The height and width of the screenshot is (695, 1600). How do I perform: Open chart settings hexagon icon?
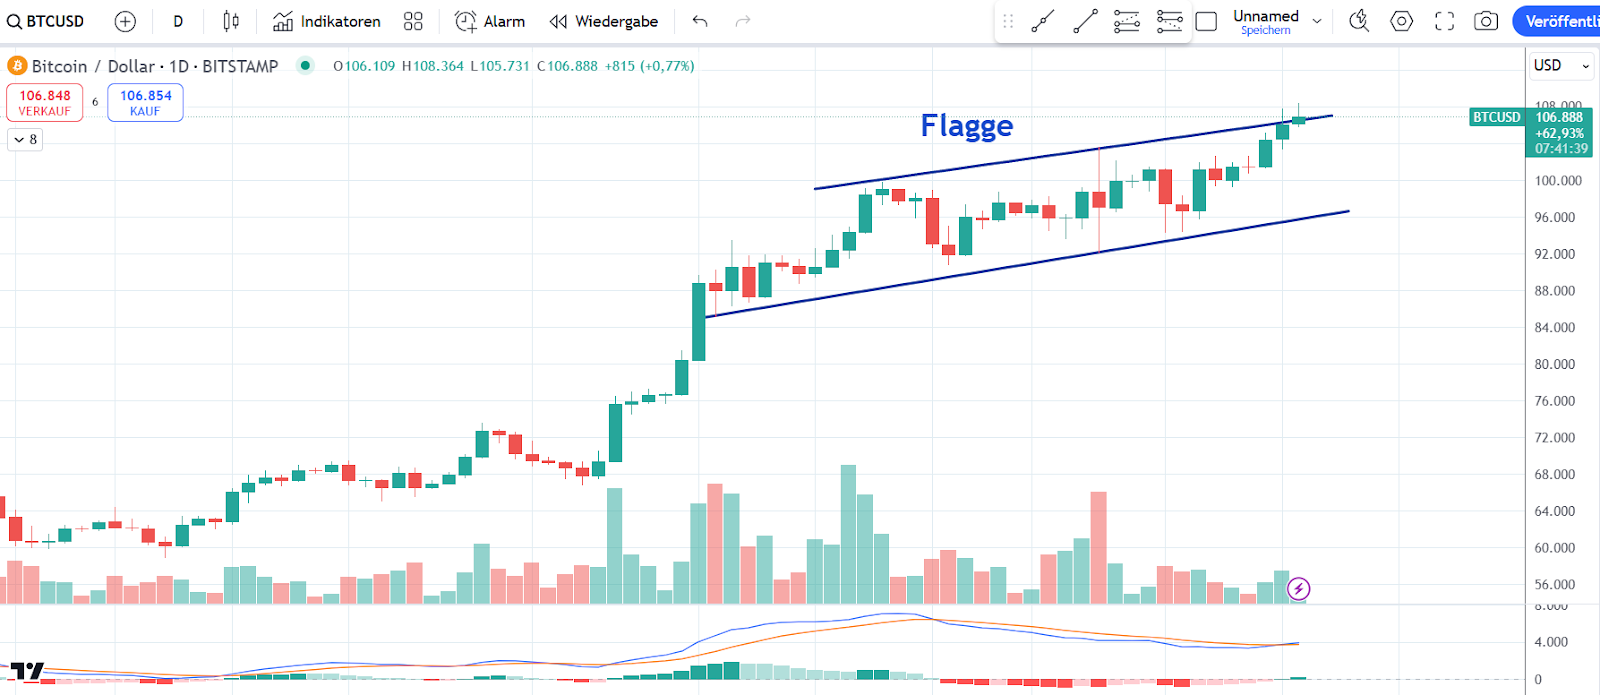(1402, 21)
